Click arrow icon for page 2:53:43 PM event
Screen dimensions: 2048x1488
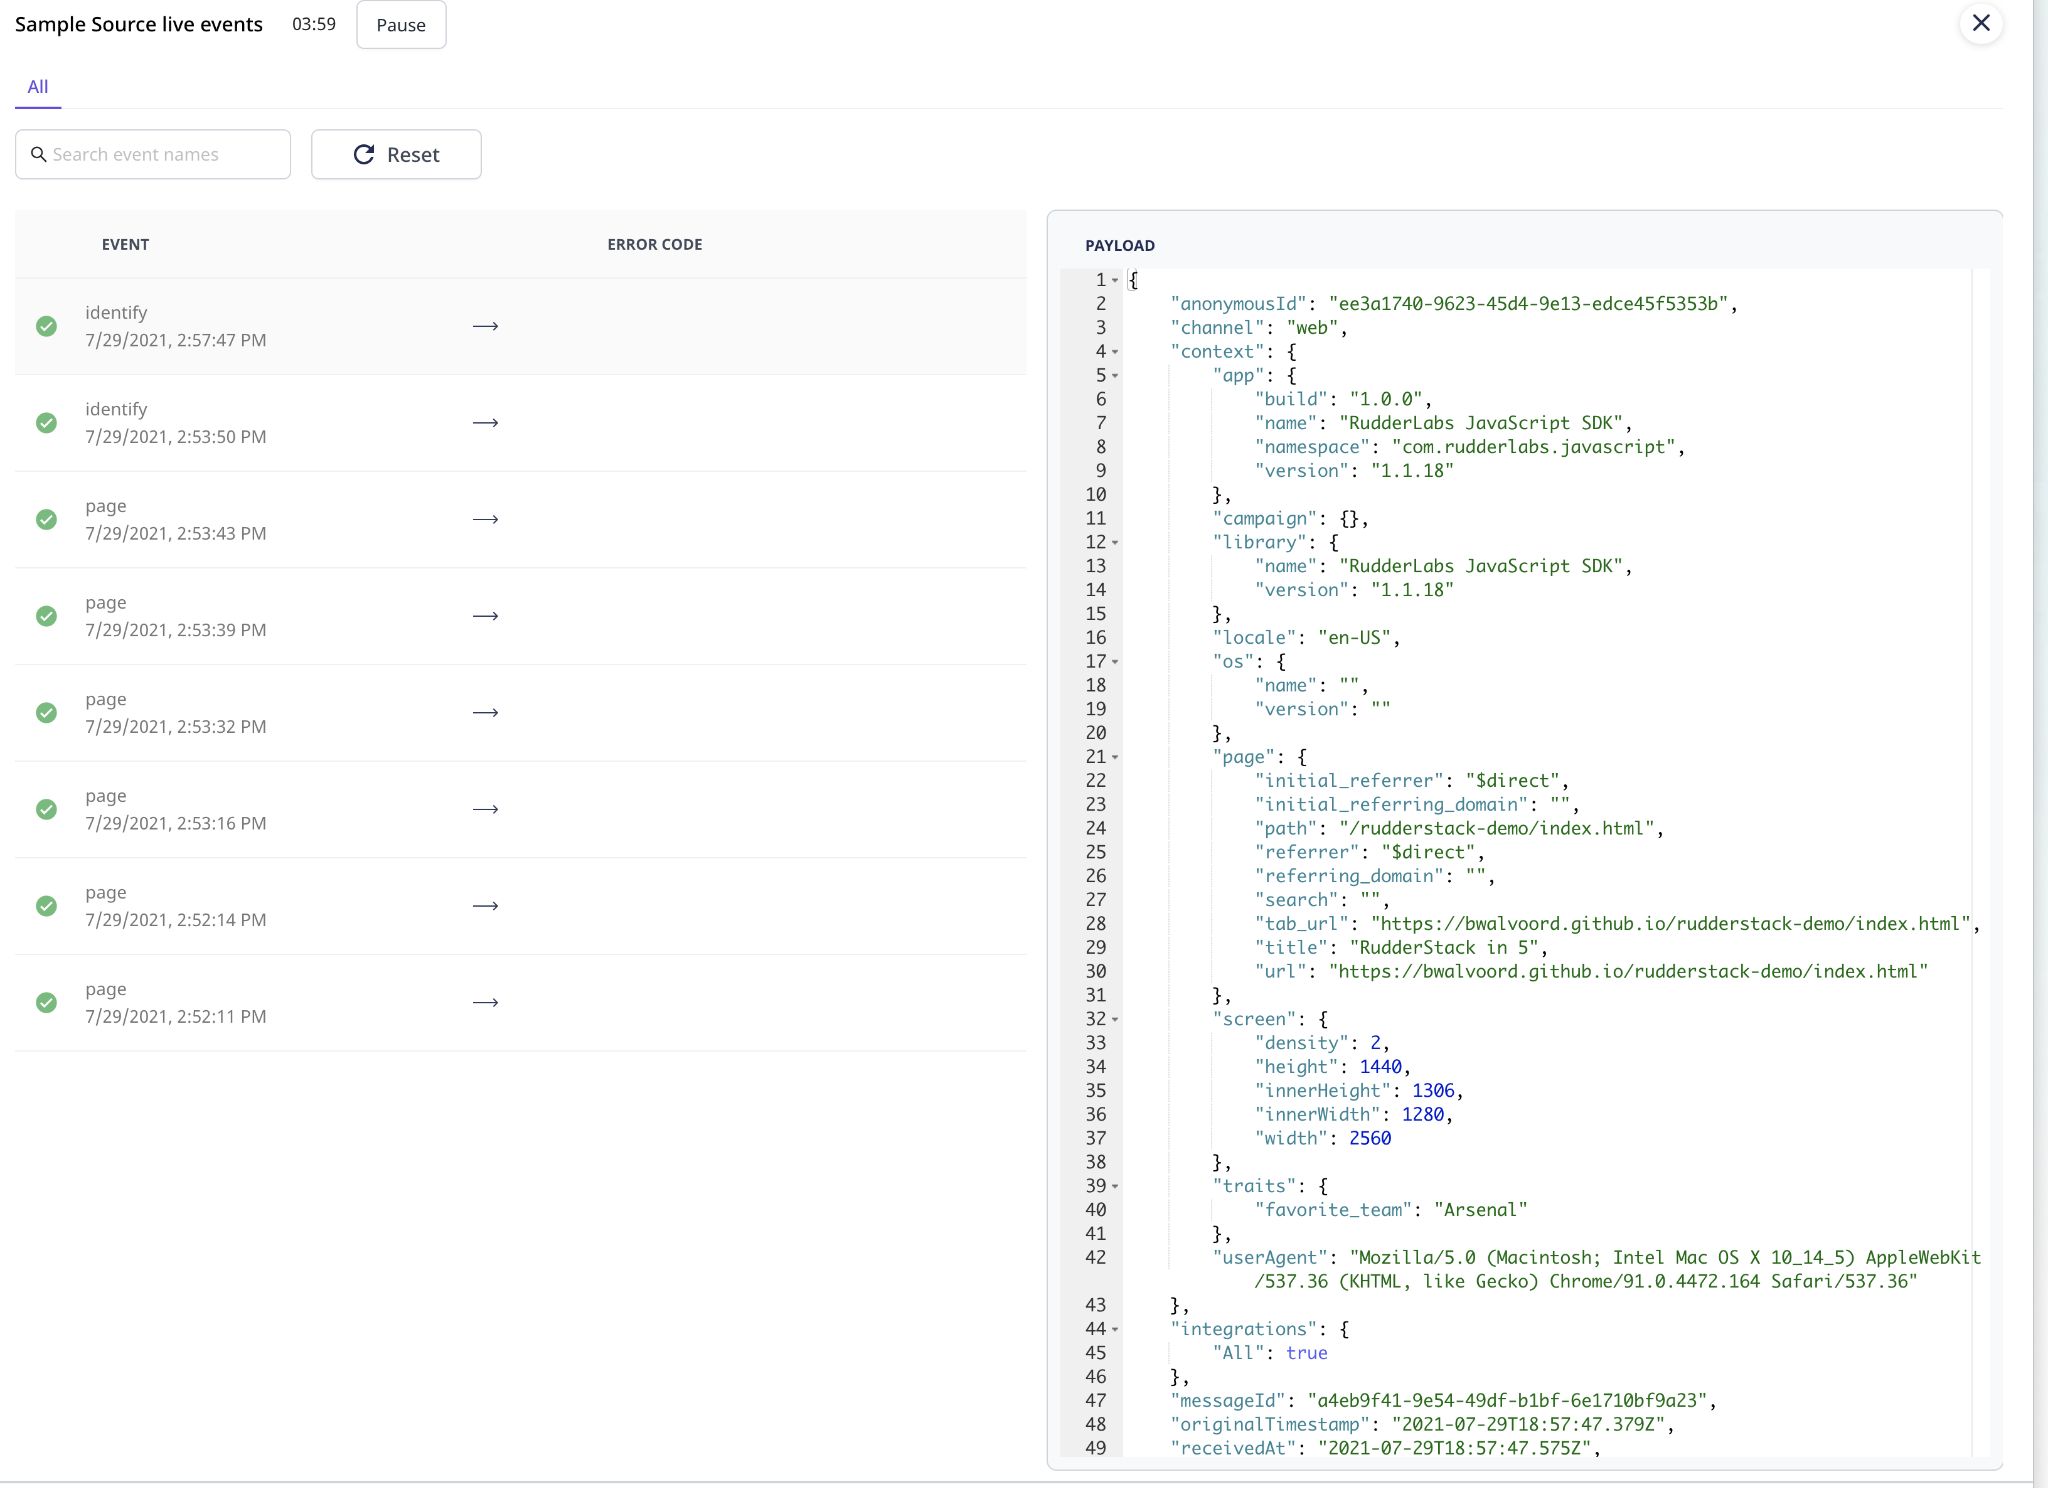[485, 520]
